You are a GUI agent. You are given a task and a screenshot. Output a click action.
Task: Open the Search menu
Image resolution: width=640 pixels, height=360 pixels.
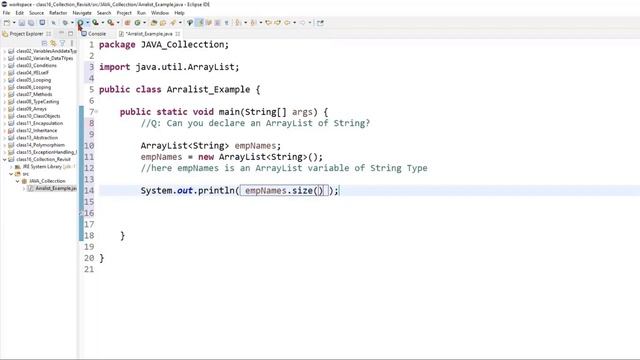point(104,13)
